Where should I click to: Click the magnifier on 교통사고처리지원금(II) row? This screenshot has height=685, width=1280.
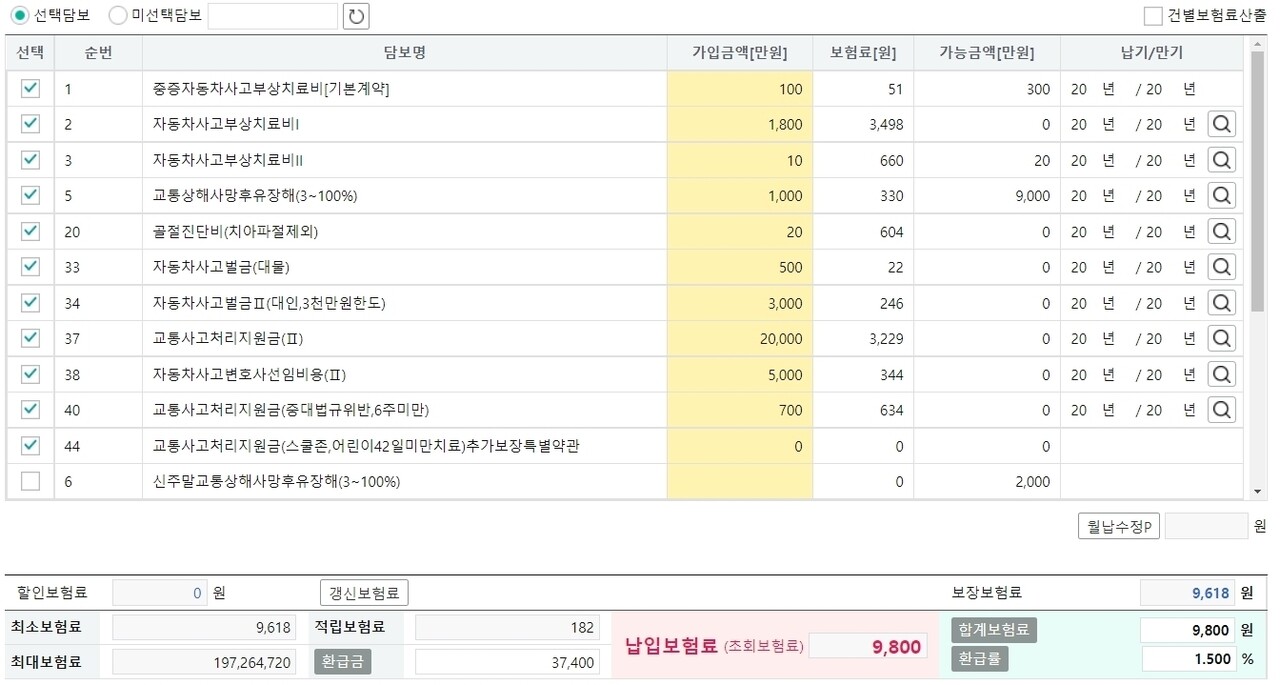coord(1221,338)
